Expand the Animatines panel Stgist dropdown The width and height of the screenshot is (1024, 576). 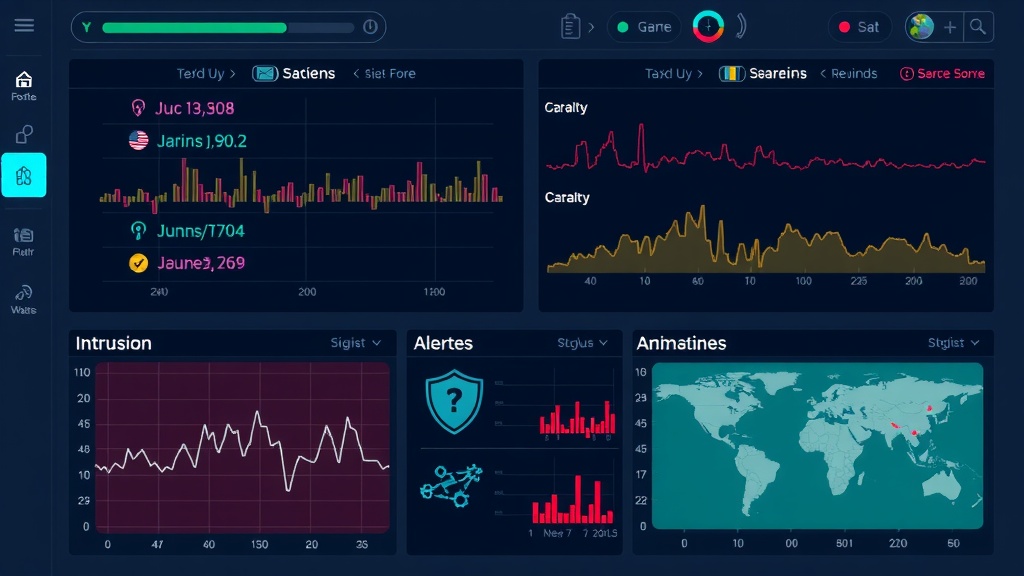tap(953, 343)
